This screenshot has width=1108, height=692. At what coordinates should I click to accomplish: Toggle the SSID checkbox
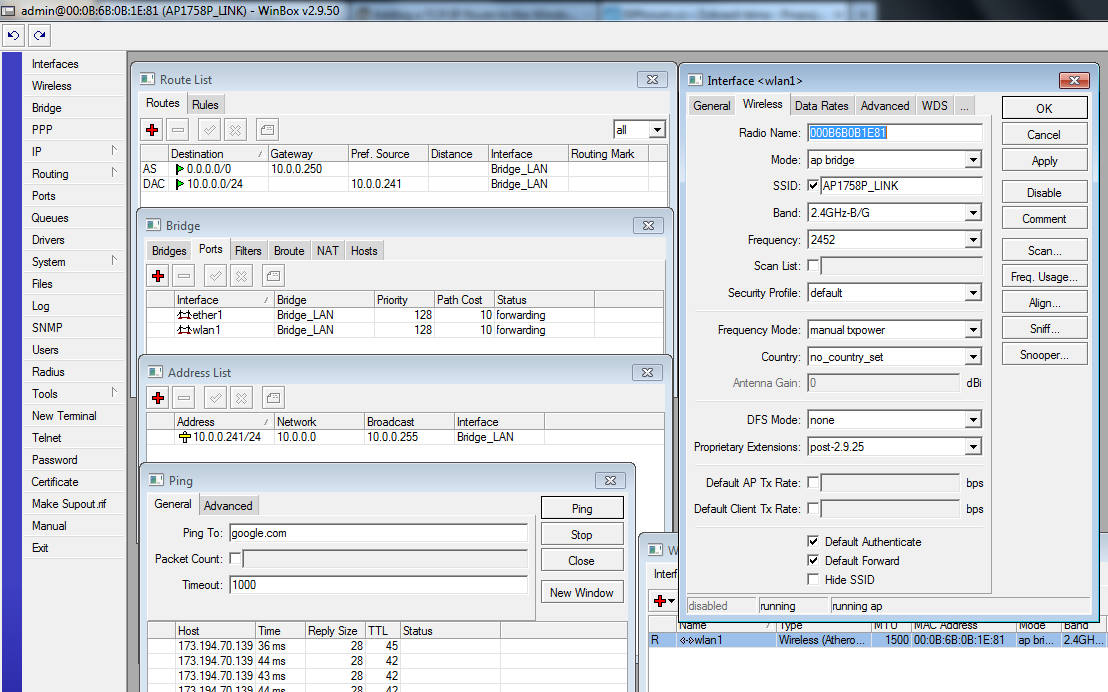click(813, 186)
